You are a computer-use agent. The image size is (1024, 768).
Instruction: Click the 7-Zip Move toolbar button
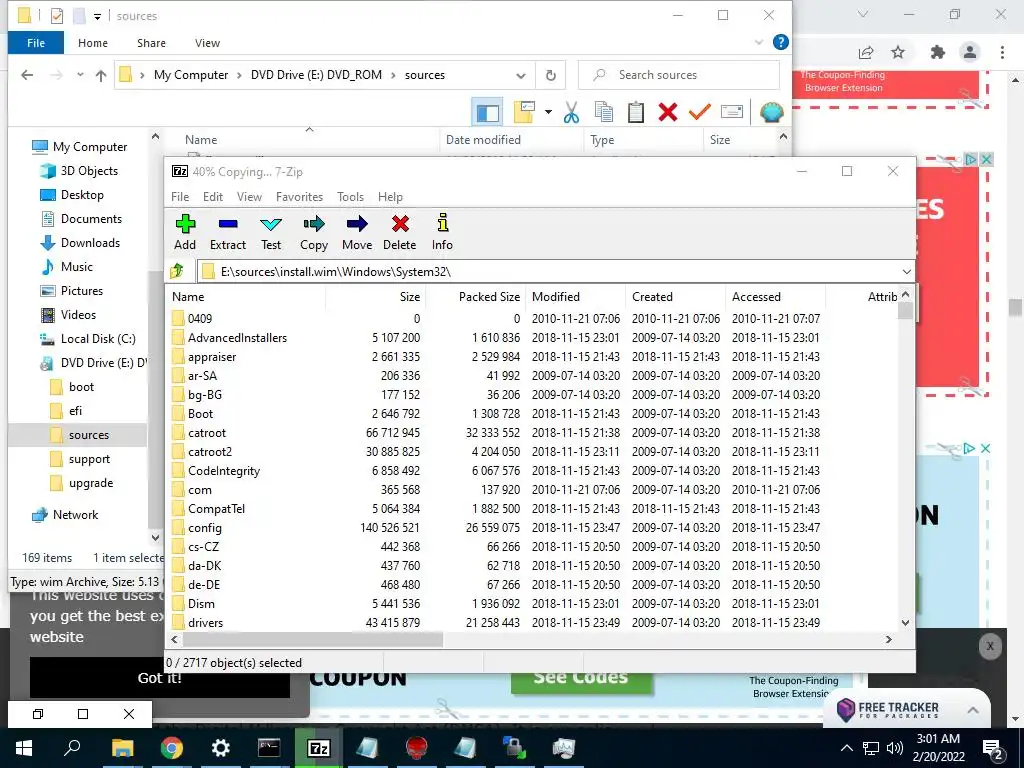[357, 232]
